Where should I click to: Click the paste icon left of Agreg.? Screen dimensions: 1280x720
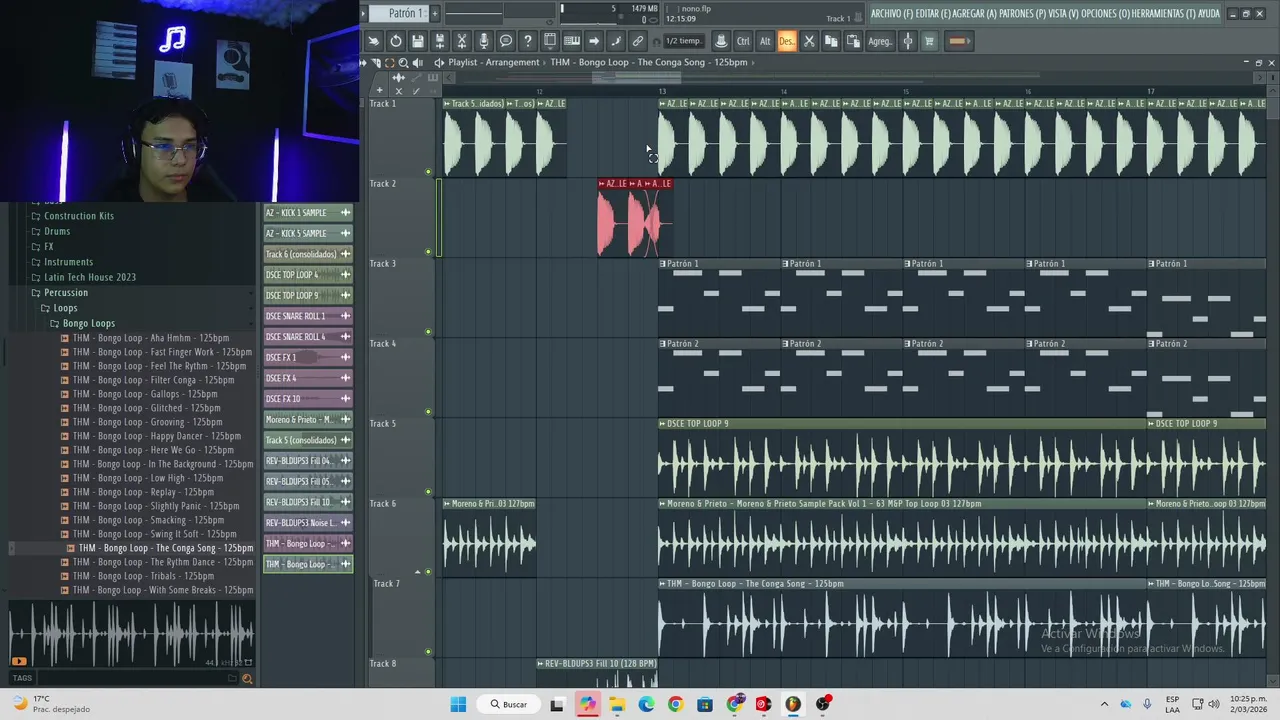pos(853,41)
